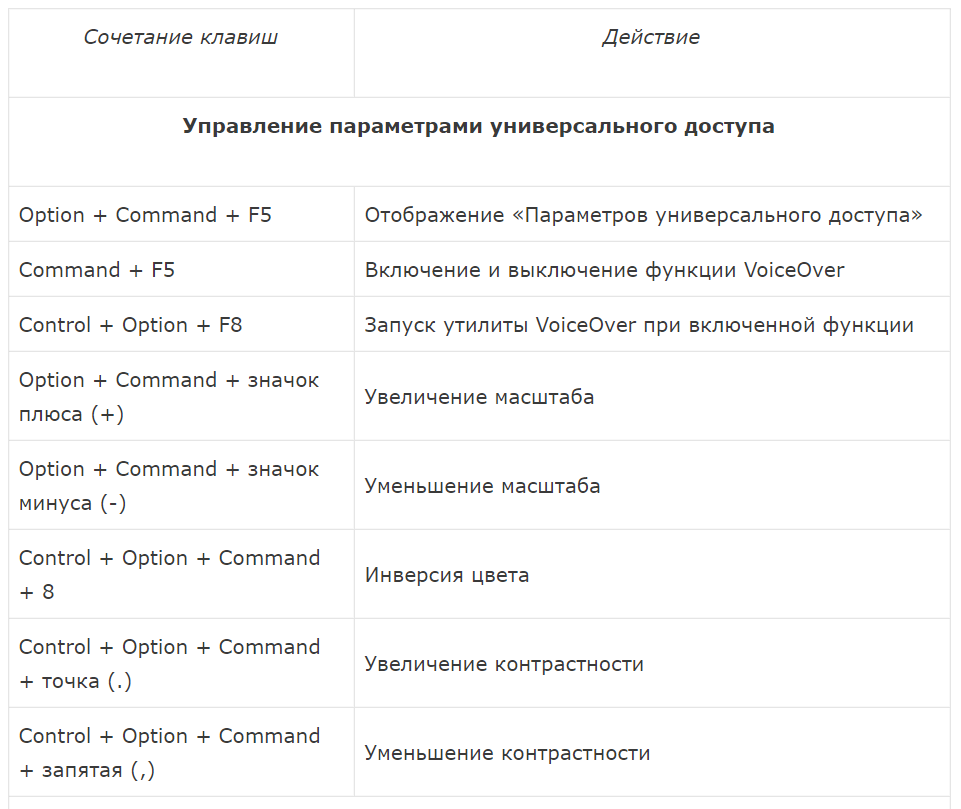Click the 'значок плюса (+)' shortcut cell
Image resolution: width=961 pixels, height=809 pixels.
pyautogui.click(x=169, y=397)
